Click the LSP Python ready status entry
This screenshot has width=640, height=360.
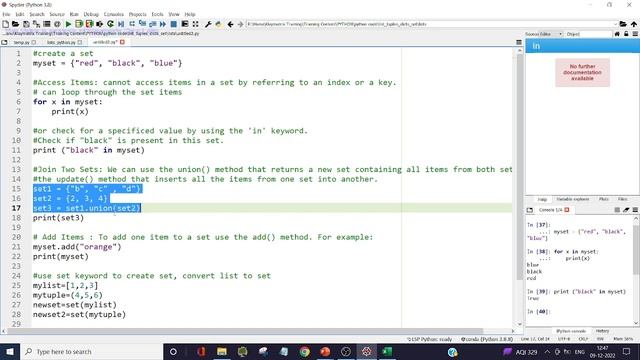point(429,339)
